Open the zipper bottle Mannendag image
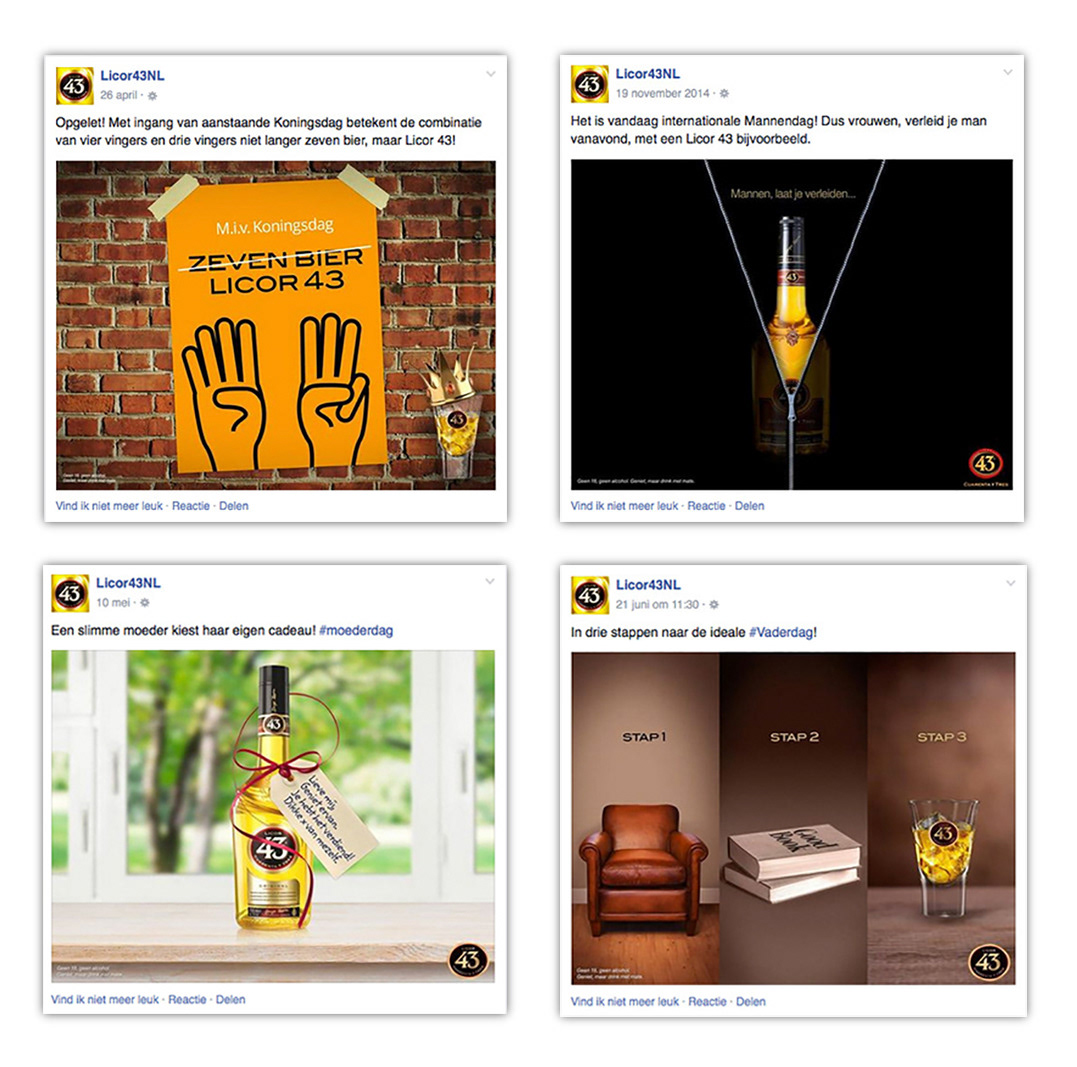 tap(791, 324)
